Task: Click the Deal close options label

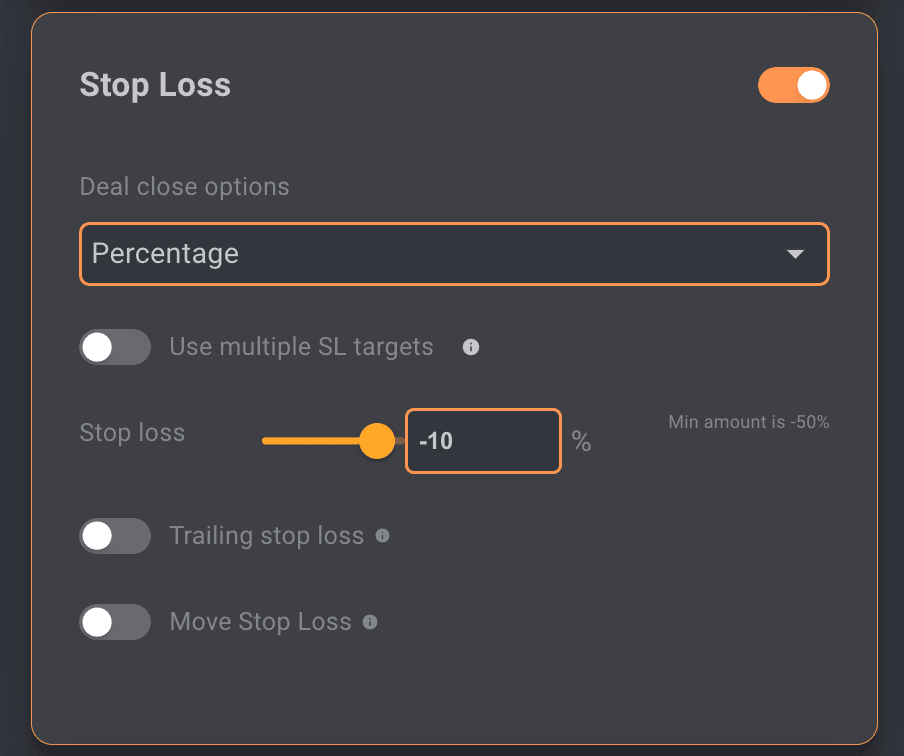Action: pyautogui.click(x=184, y=186)
